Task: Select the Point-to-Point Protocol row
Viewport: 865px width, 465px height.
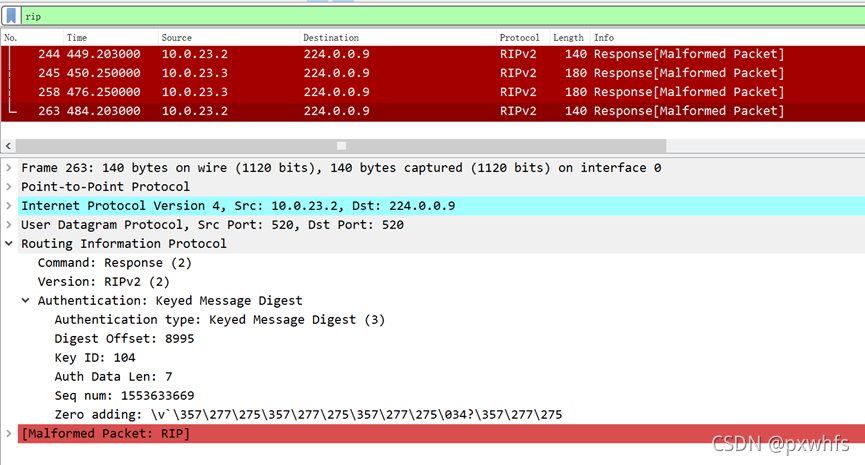Action: click(x=441, y=186)
